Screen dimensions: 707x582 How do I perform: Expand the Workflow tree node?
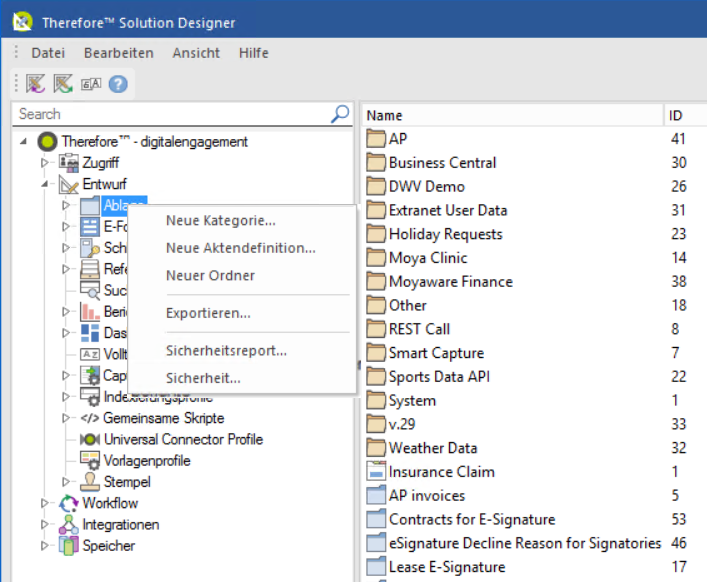click(44, 503)
